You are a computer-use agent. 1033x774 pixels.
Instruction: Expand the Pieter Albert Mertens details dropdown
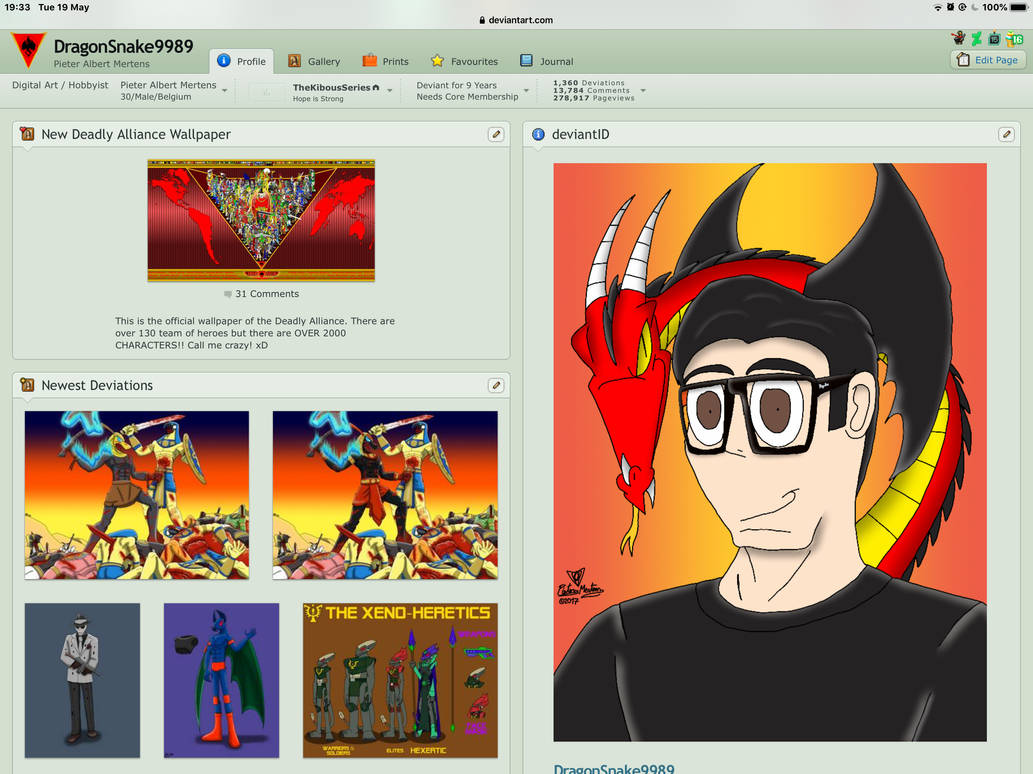point(225,91)
